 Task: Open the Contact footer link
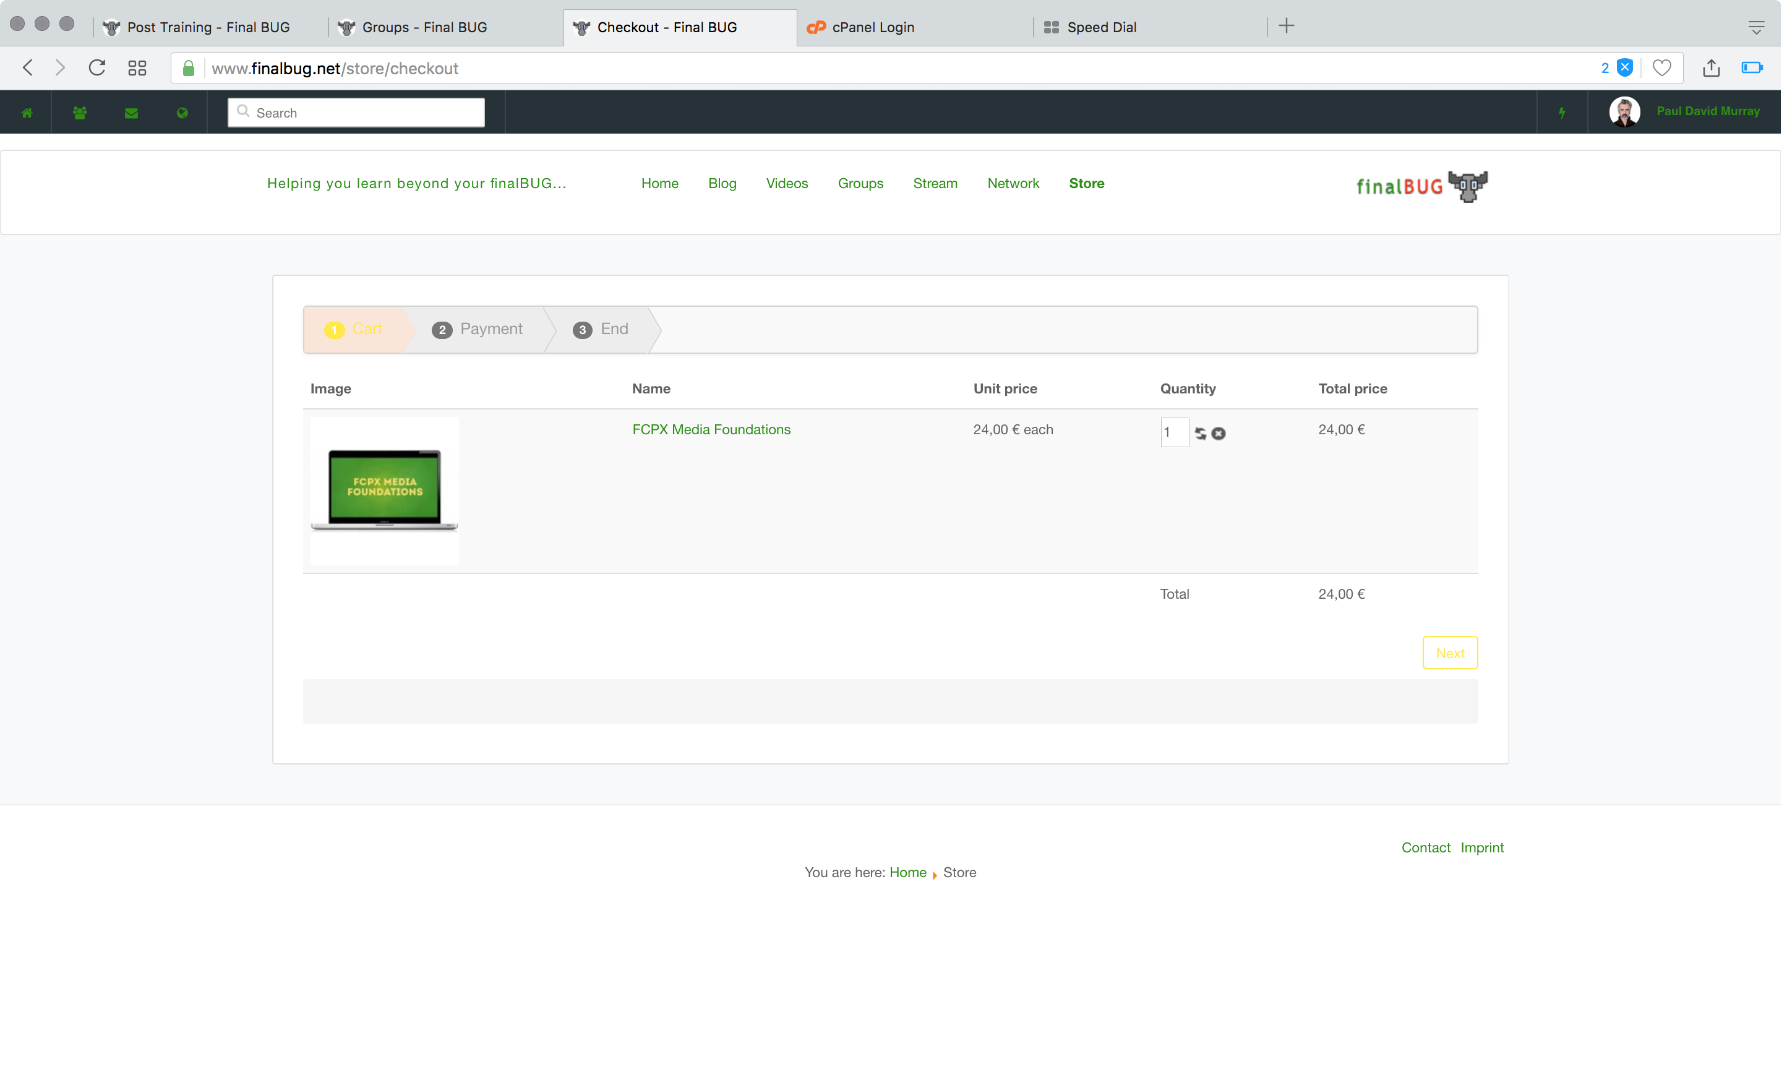click(1426, 847)
